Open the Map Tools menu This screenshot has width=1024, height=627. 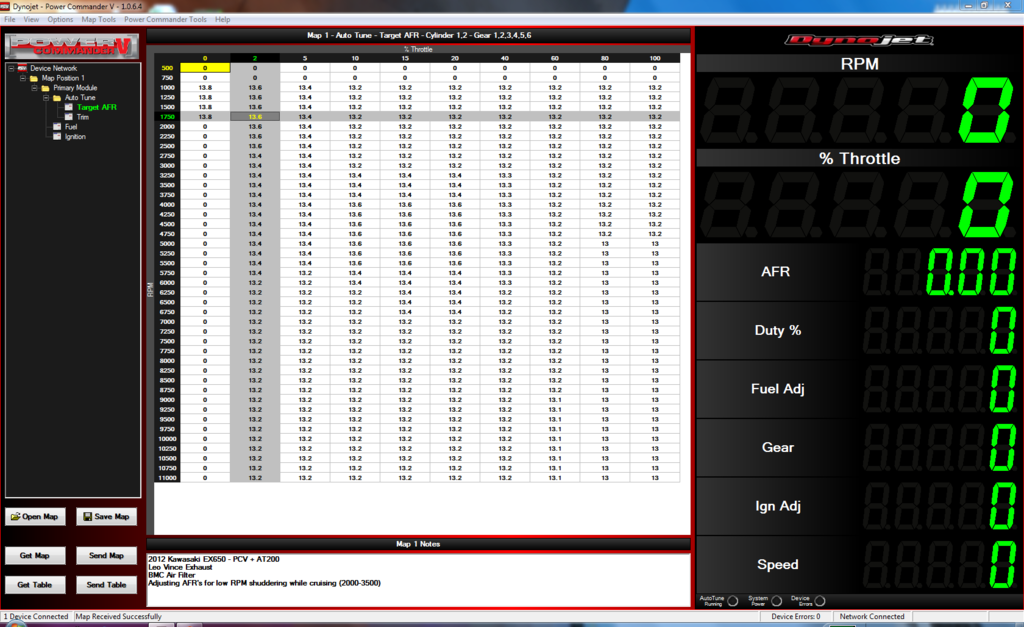point(99,20)
